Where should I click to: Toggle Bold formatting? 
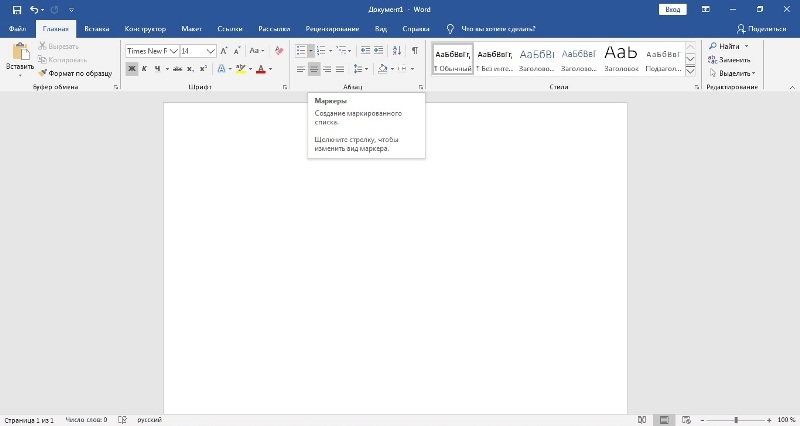coord(132,69)
